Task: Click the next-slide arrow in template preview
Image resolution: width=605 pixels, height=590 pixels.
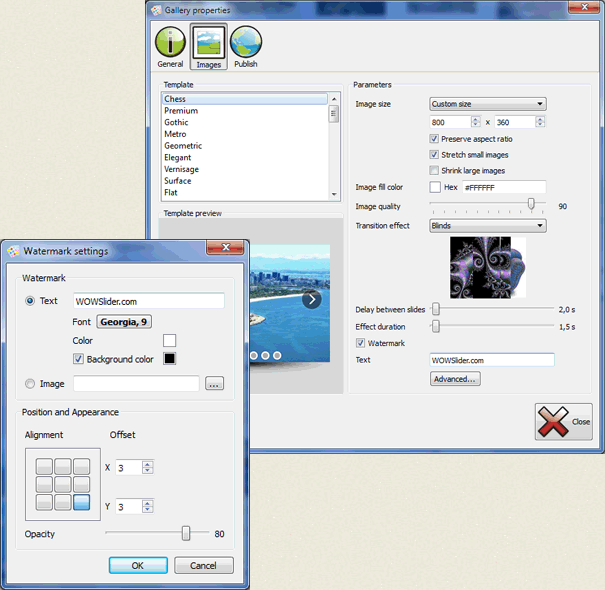Action: pyautogui.click(x=312, y=299)
